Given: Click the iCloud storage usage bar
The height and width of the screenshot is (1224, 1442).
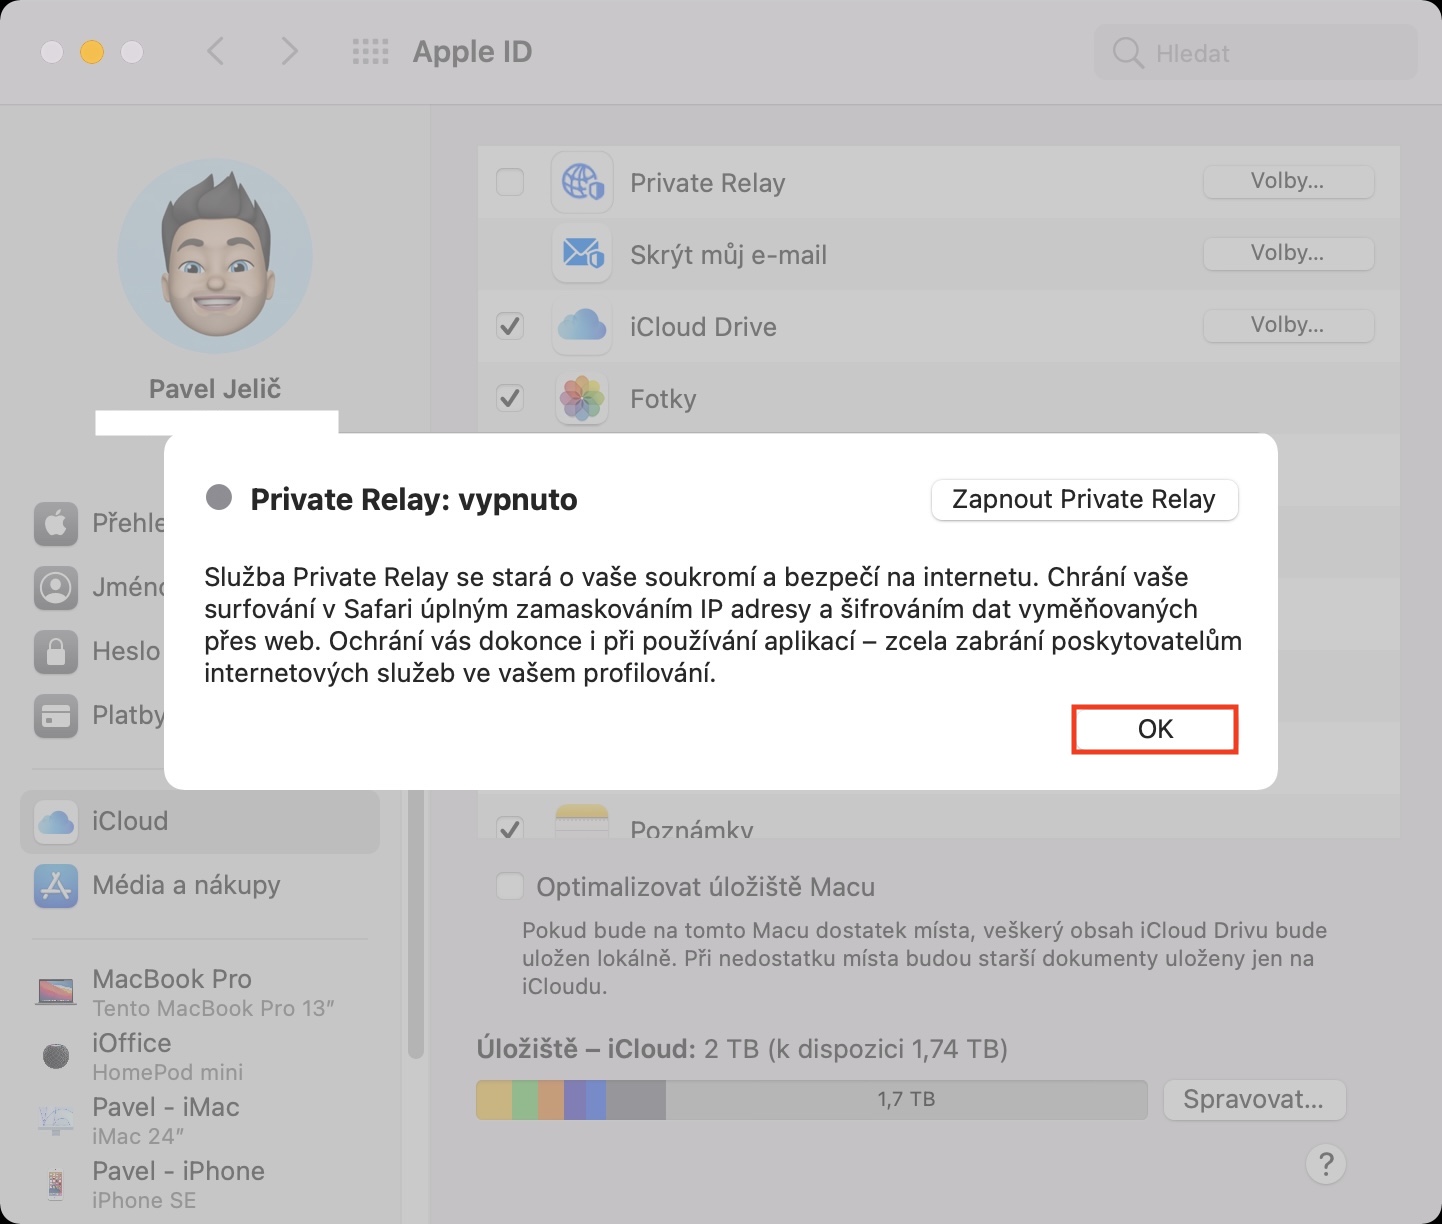Looking at the screenshot, I should [x=811, y=1100].
